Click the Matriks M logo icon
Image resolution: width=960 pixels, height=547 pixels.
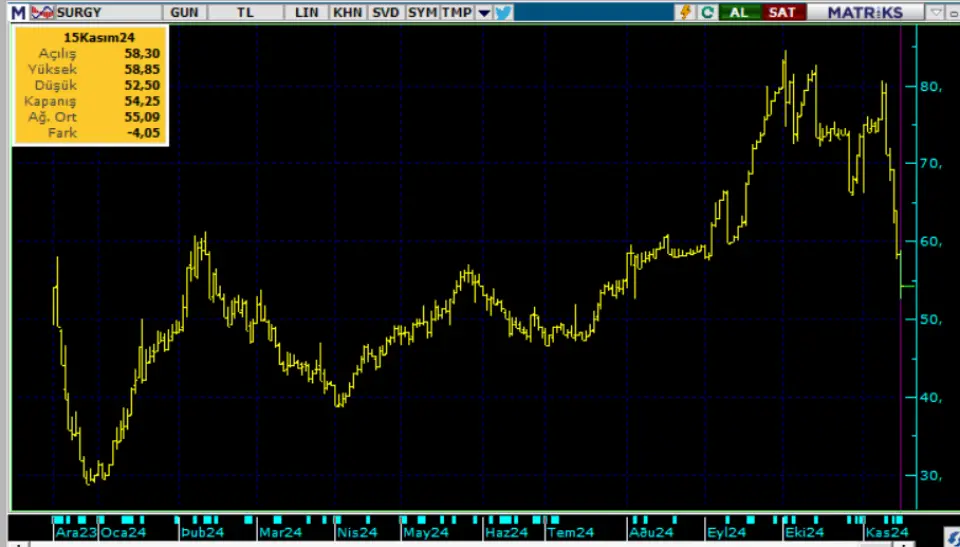click(18, 12)
